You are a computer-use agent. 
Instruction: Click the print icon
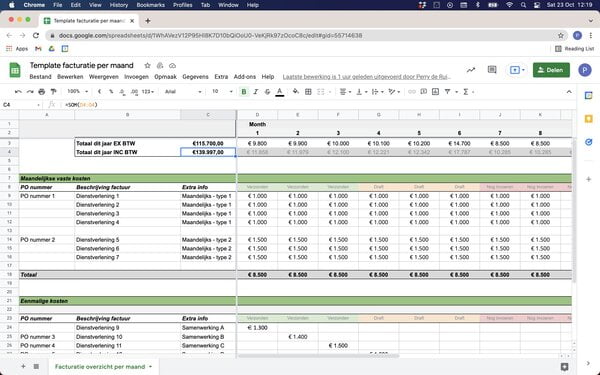click(42, 92)
